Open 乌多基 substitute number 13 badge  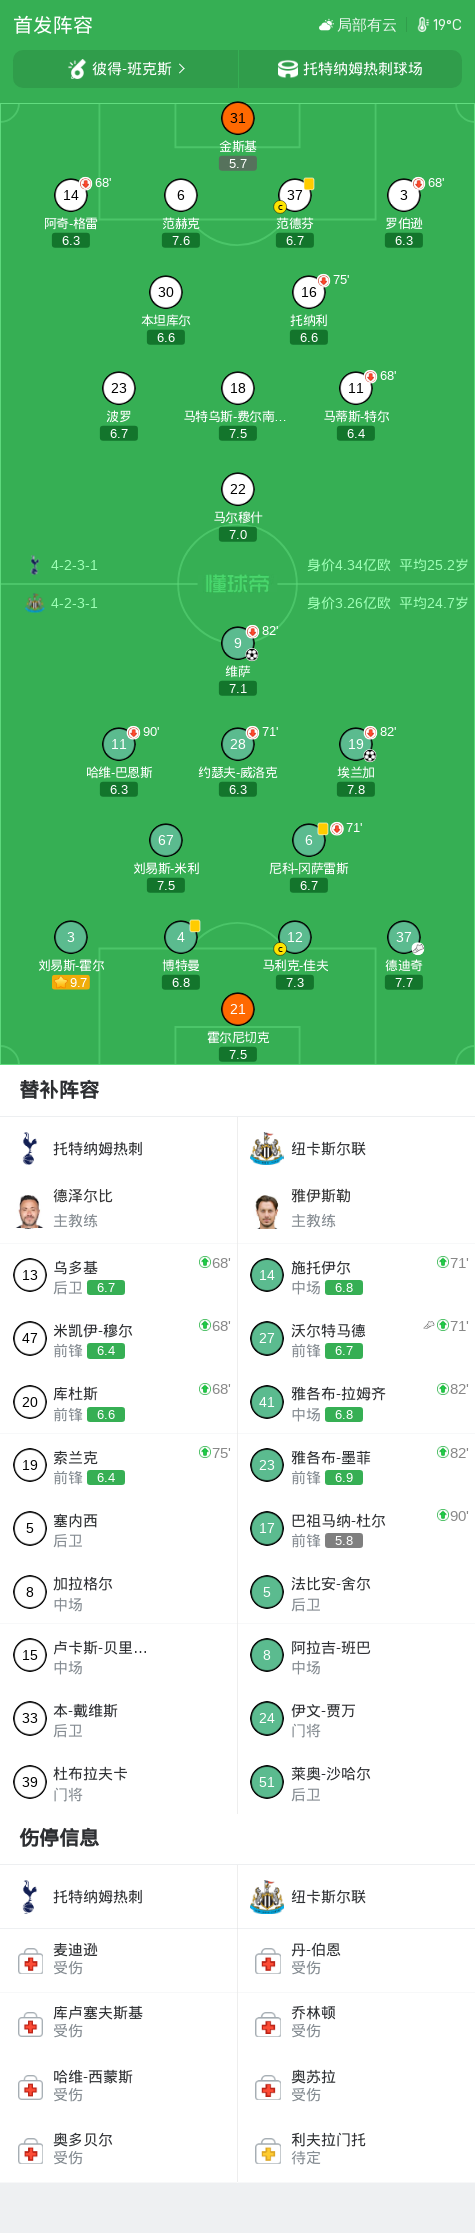click(x=30, y=1275)
